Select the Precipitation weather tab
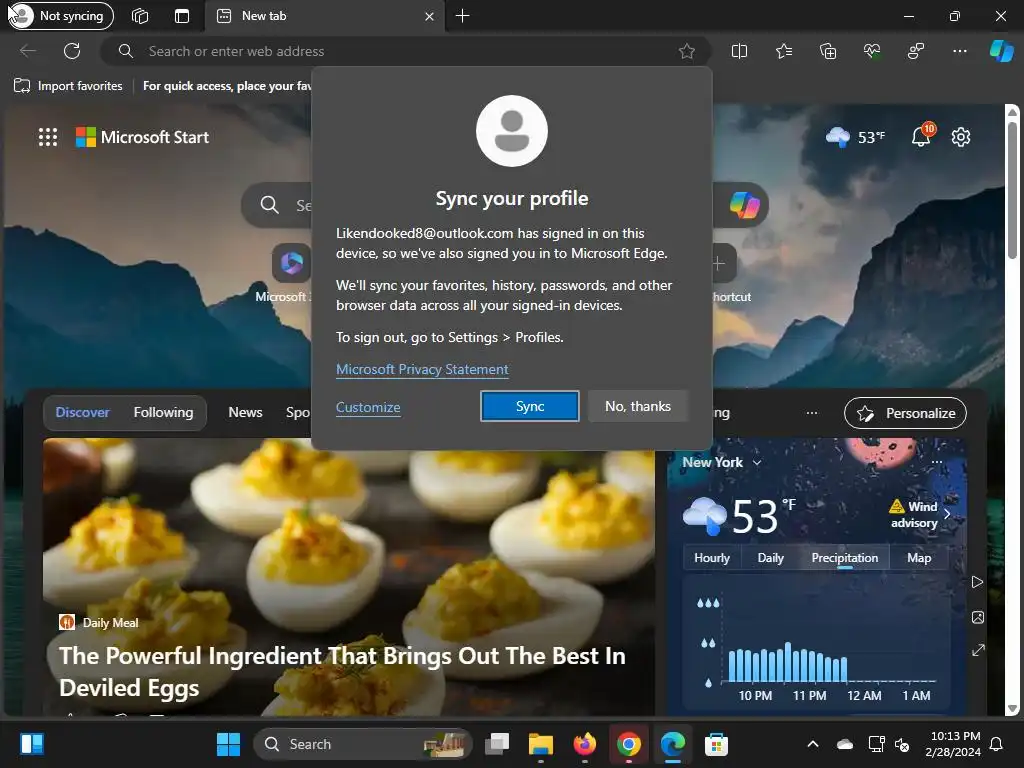 [x=844, y=558]
